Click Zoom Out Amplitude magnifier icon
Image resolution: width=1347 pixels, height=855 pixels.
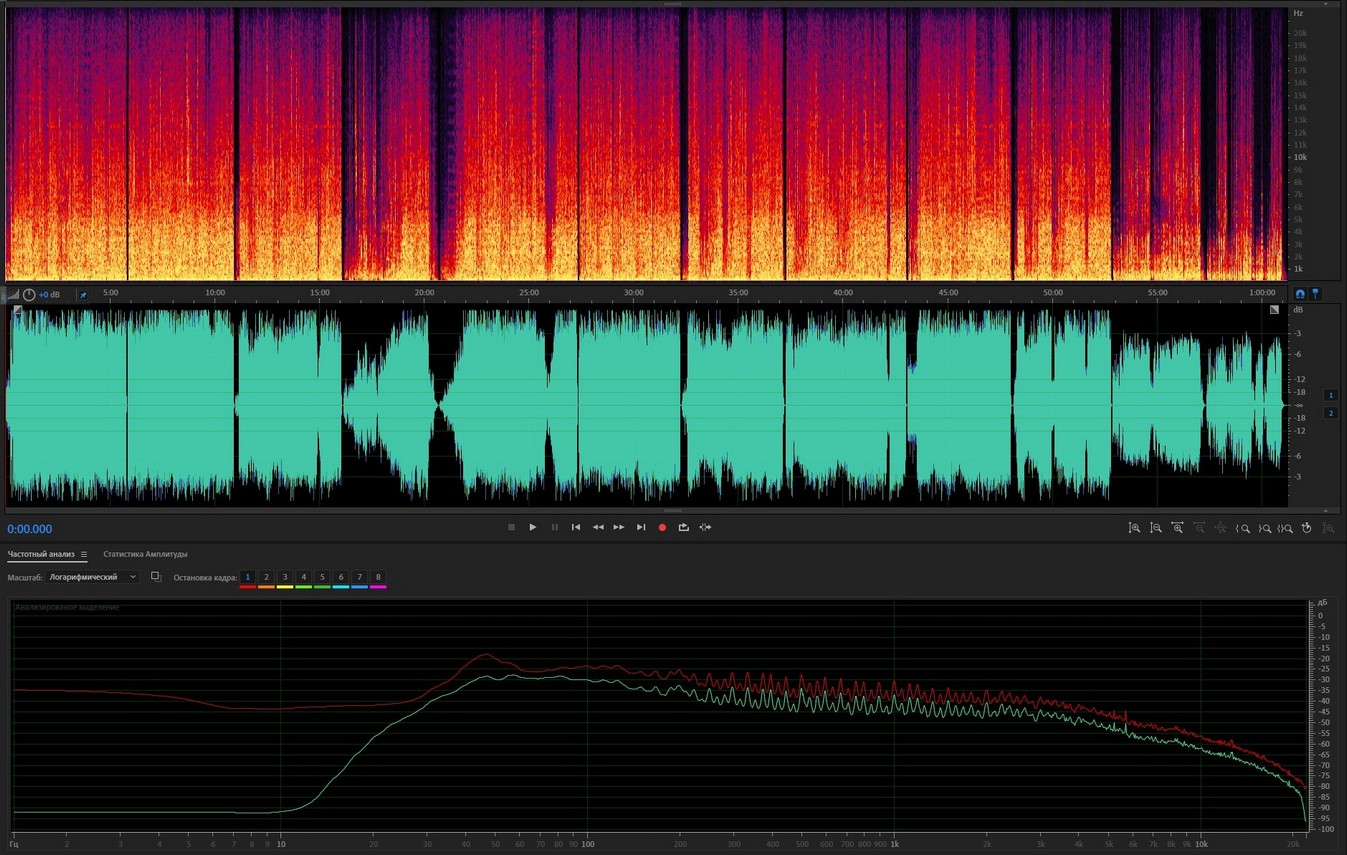(x=1156, y=528)
